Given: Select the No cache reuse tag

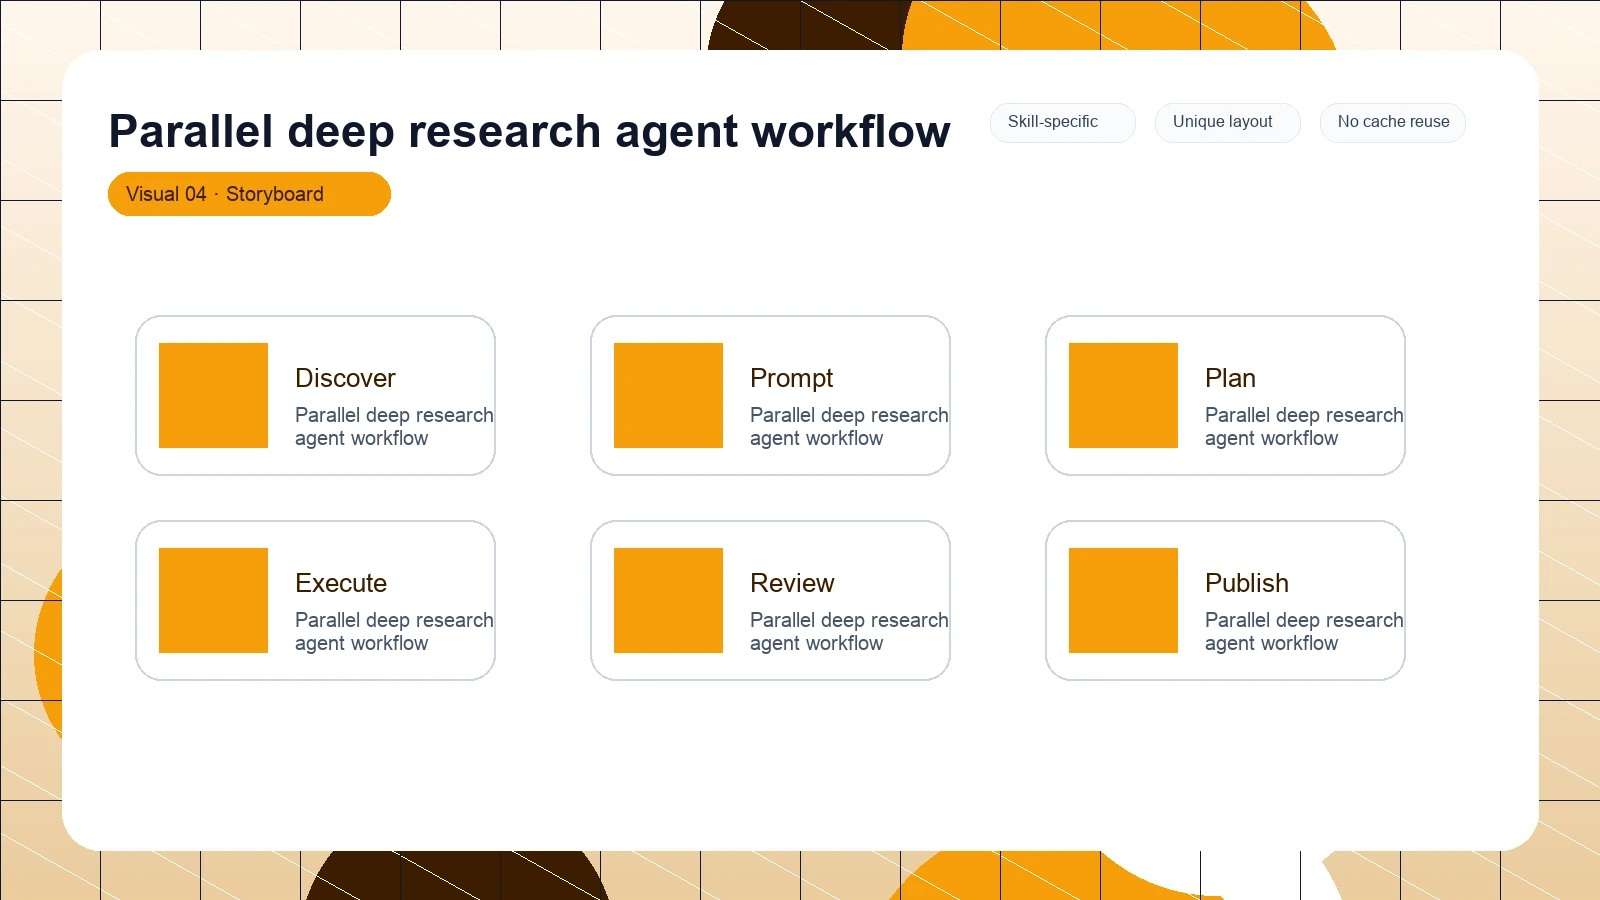Looking at the screenshot, I should click(1393, 123).
